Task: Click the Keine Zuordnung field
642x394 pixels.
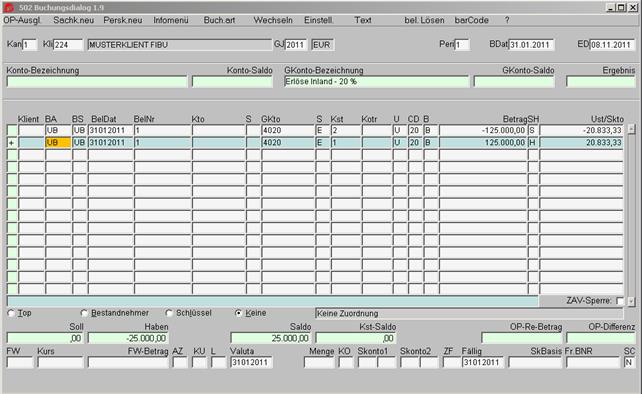Action: [x=469, y=314]
